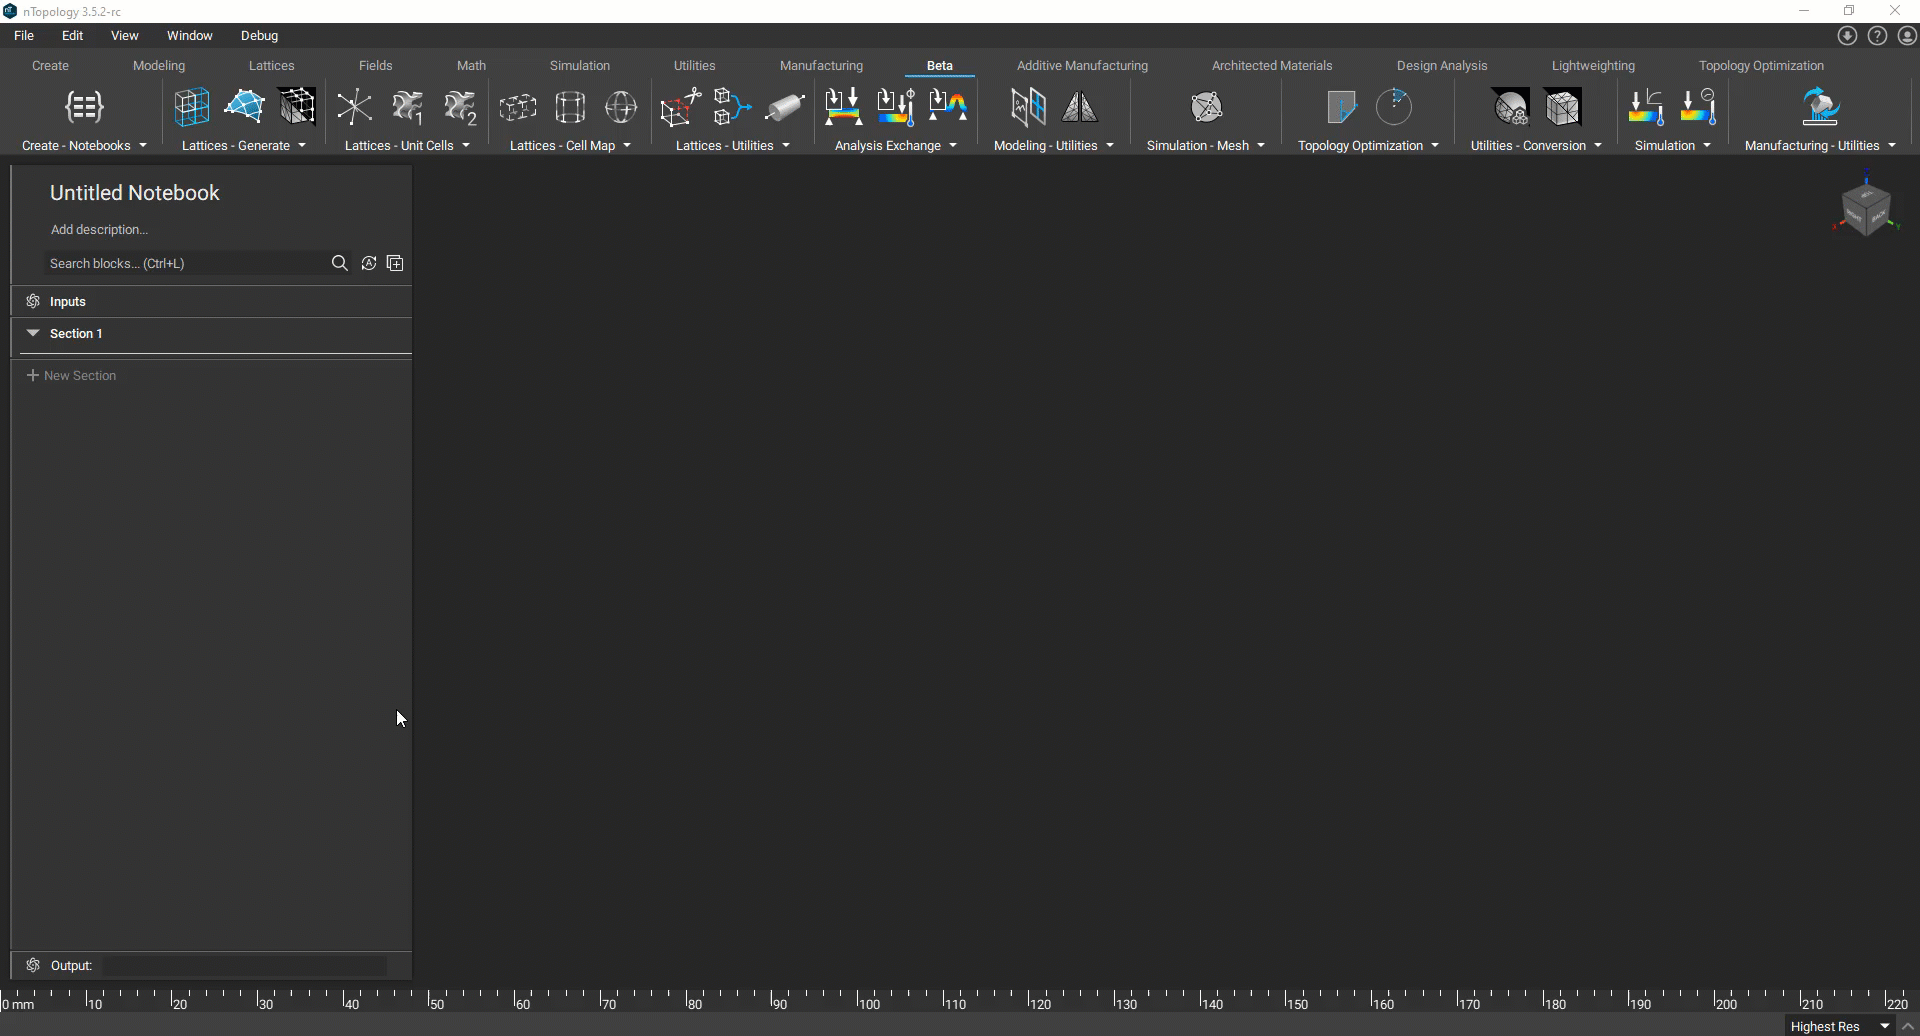Image resolution: width=1920 pixels, height=1036 pixels.
Task: Click Add description text field
Action: click(100, 229)
